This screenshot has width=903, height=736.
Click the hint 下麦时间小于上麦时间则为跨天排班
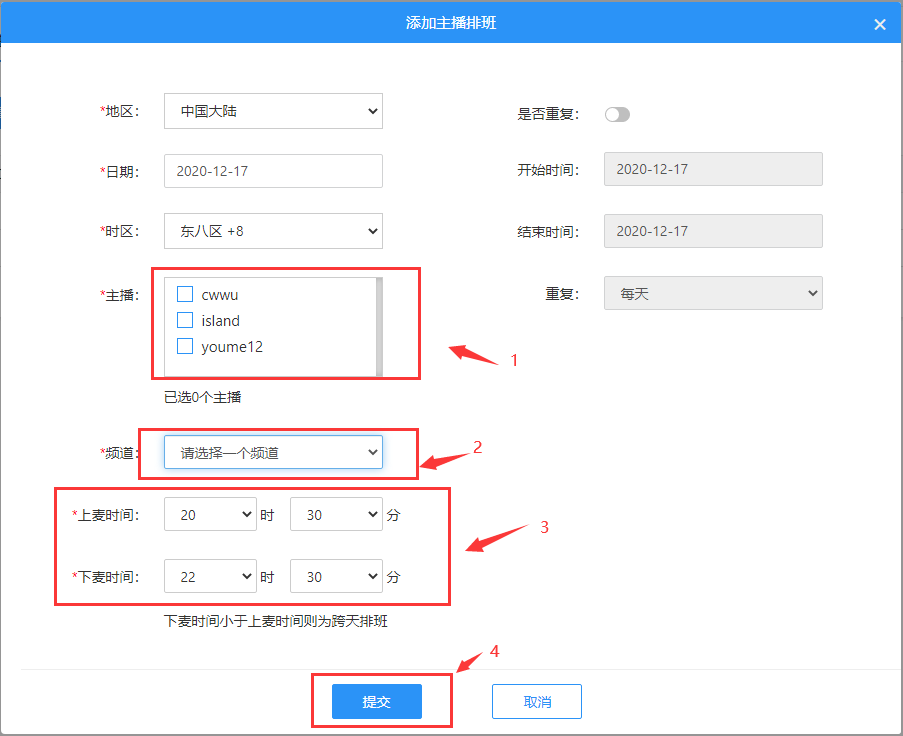[x=276, y=621]
